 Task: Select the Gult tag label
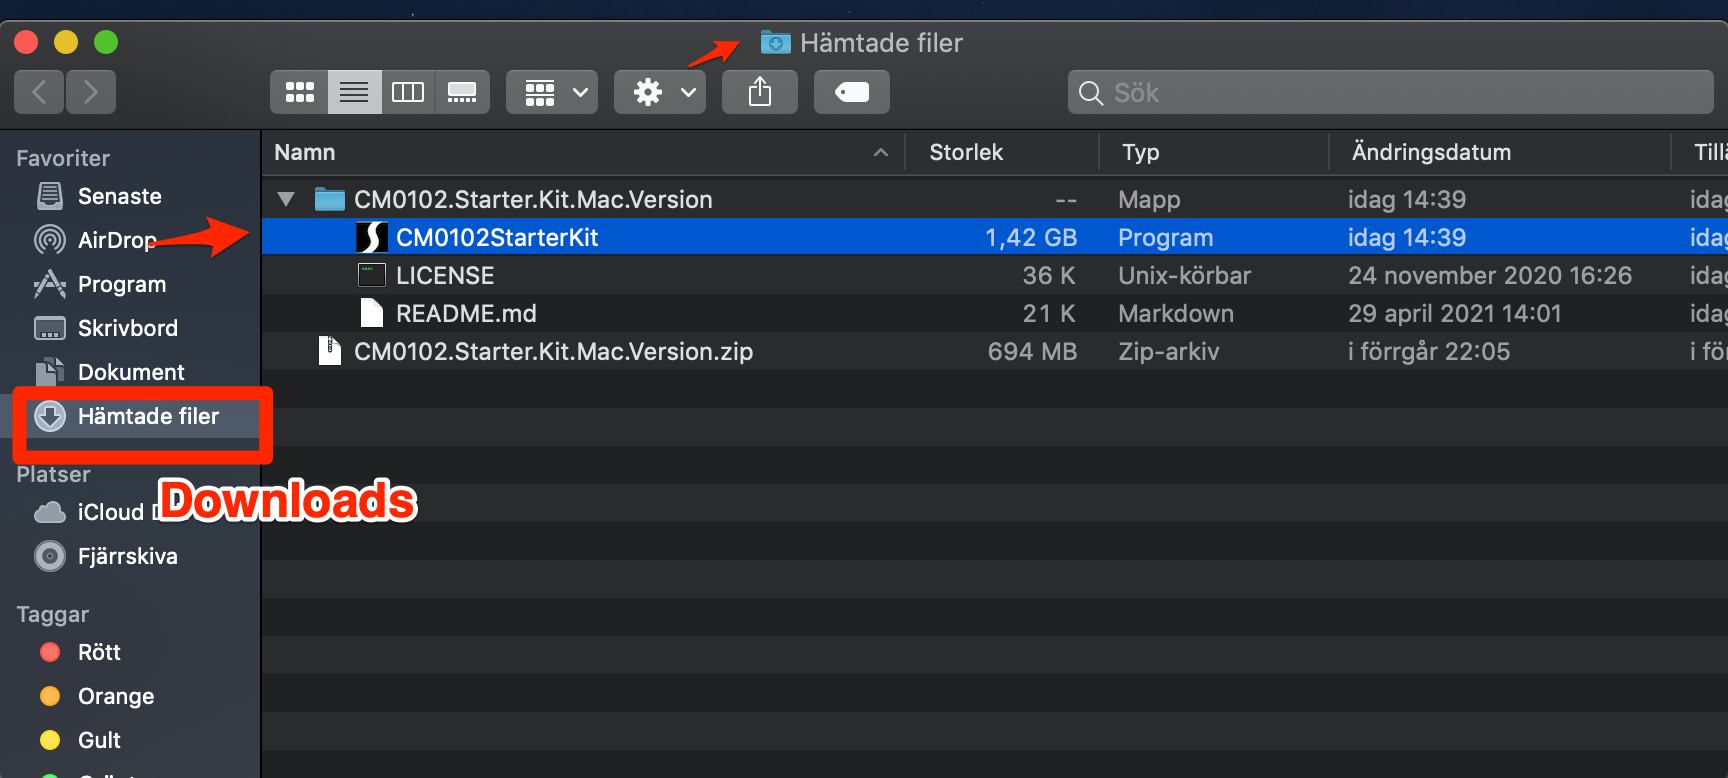coord(99,740)
